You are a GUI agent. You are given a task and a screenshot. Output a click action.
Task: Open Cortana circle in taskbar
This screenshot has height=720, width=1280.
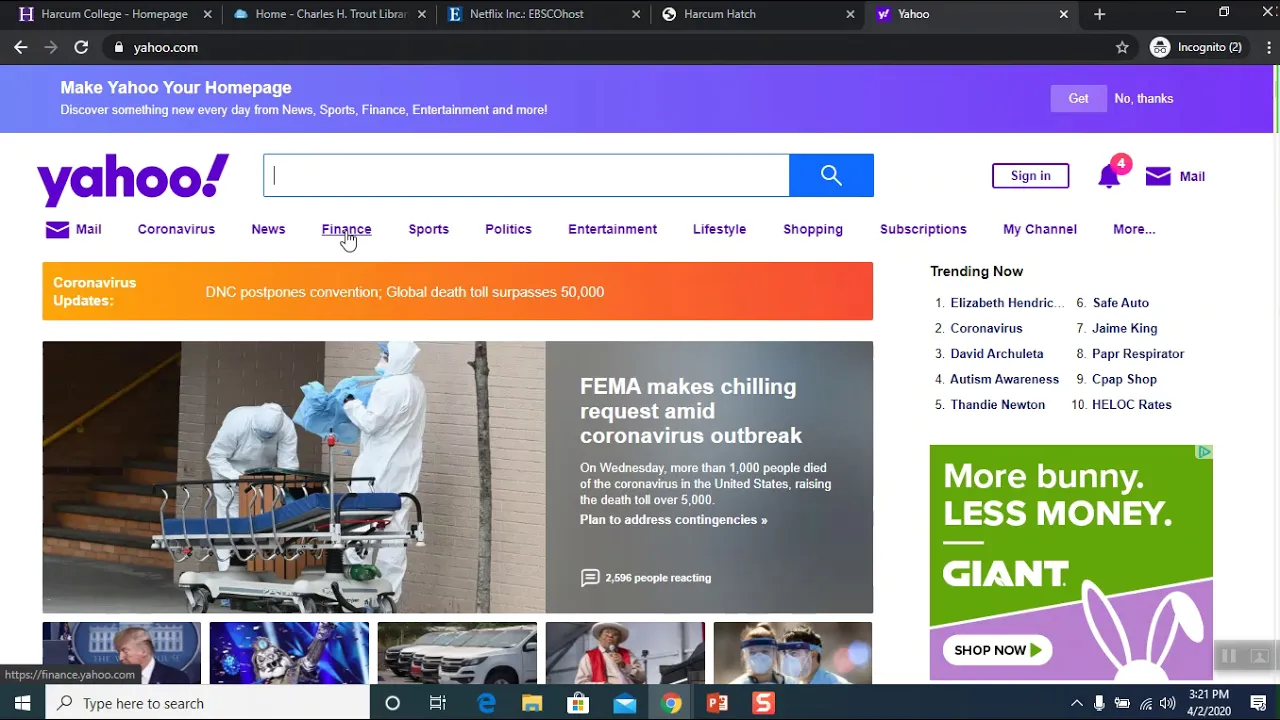tap(392, 703)
